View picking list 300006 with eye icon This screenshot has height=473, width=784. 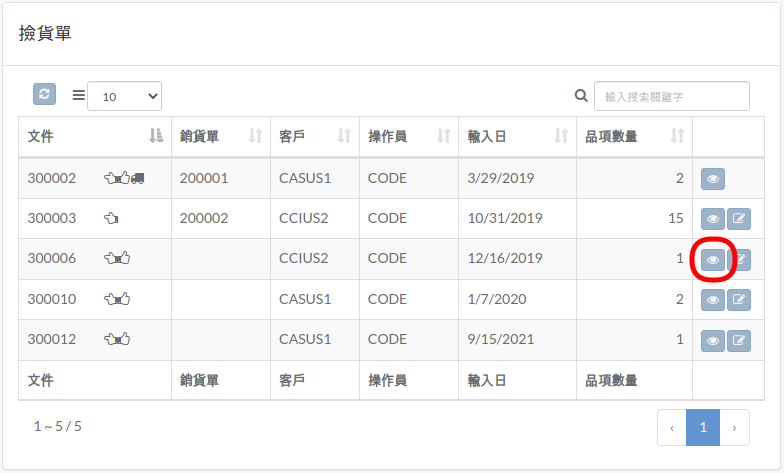tap(713, 260)
